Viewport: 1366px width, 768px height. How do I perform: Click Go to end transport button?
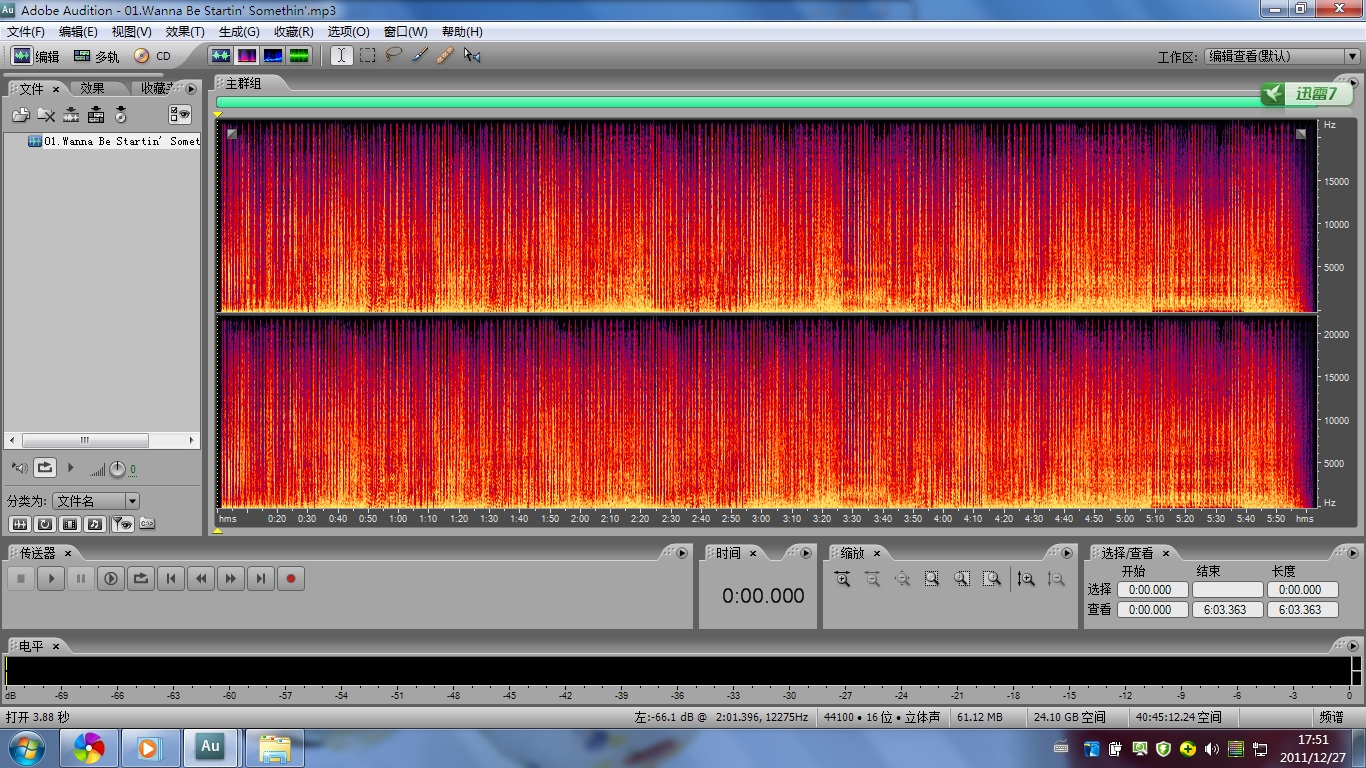coord(261,578)
